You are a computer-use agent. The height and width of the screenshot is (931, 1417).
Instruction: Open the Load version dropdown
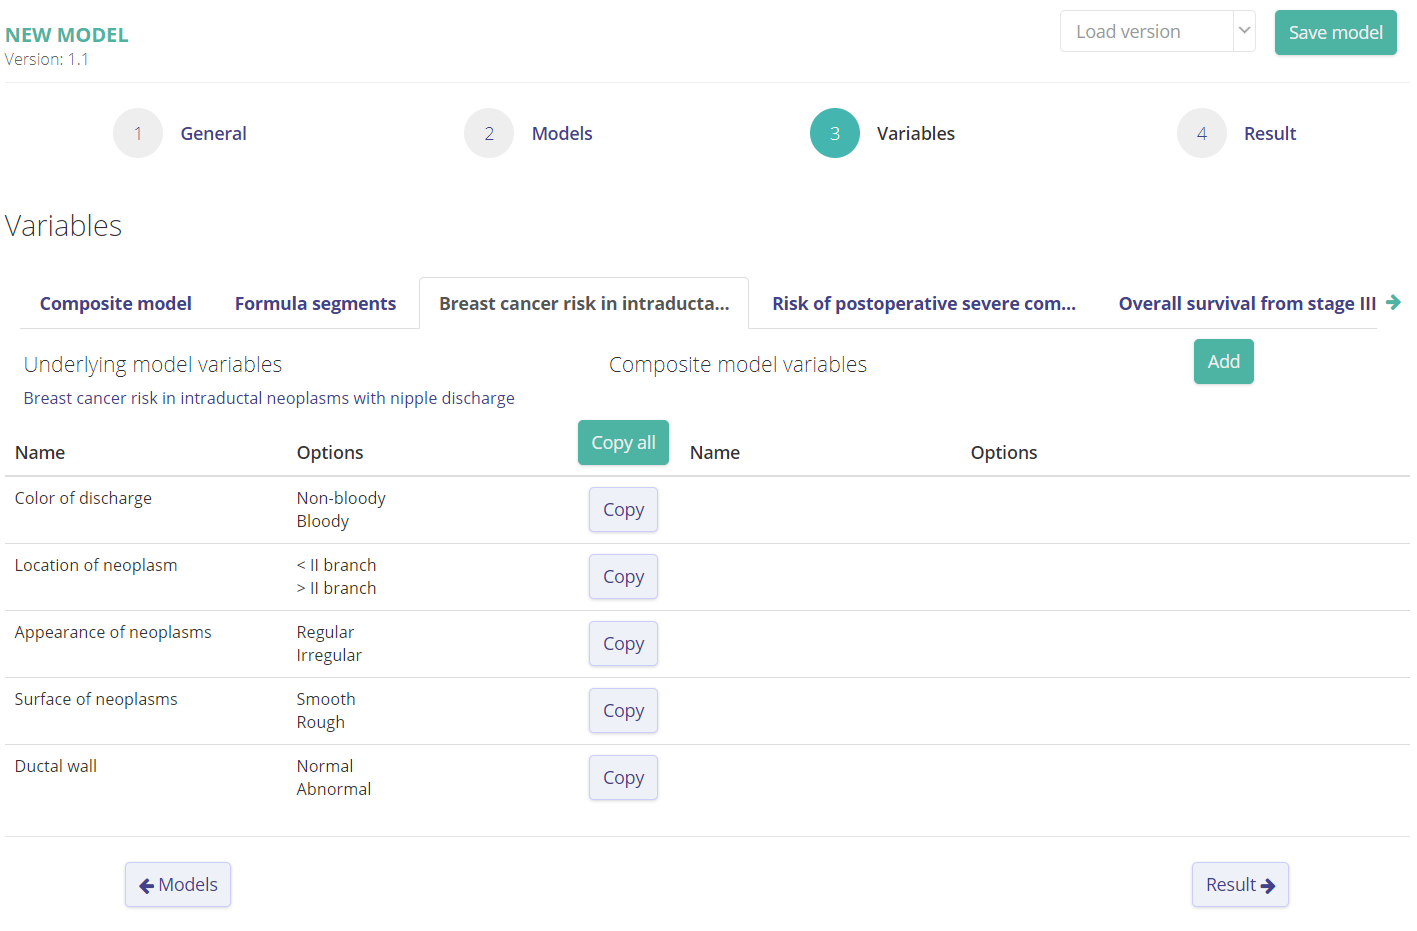click(1157, 32)
